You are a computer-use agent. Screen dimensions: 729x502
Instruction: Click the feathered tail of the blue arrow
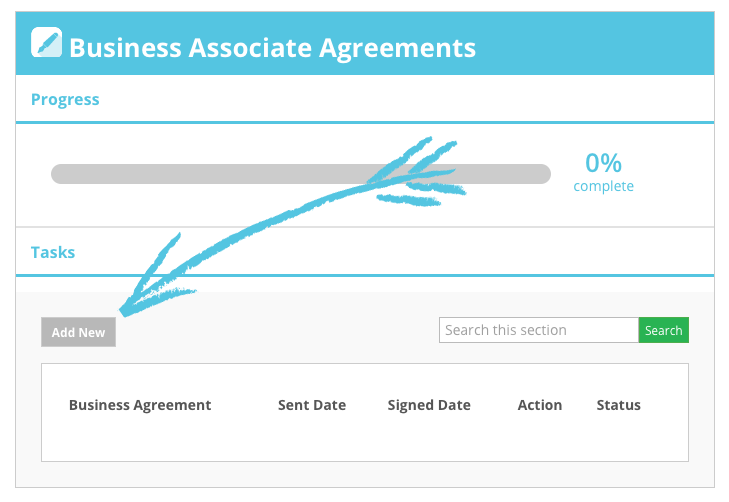tap(418, 172)
